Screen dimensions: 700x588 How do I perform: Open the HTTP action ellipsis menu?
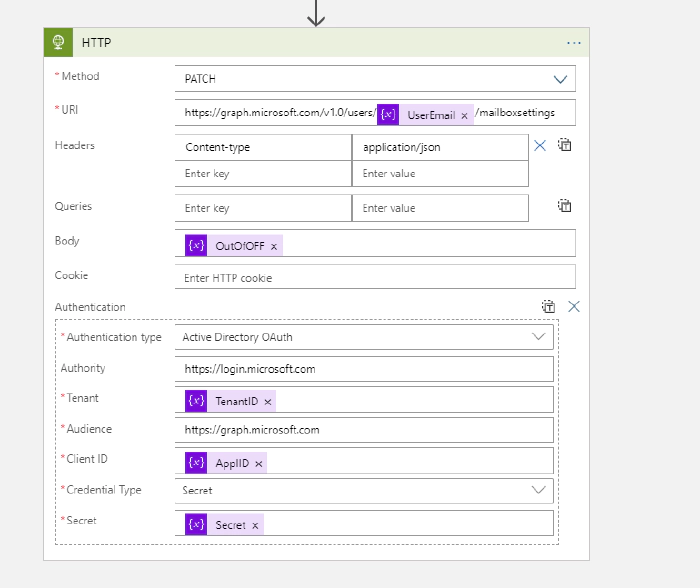(574, 43)
